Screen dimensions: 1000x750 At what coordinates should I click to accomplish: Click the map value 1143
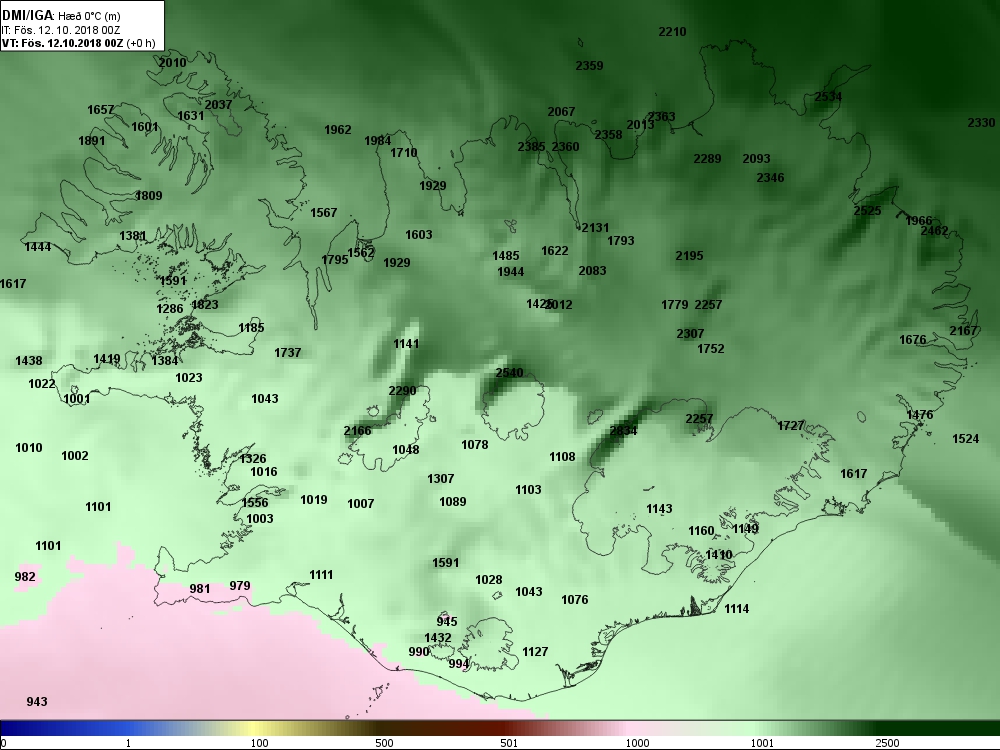coord(659,508)
